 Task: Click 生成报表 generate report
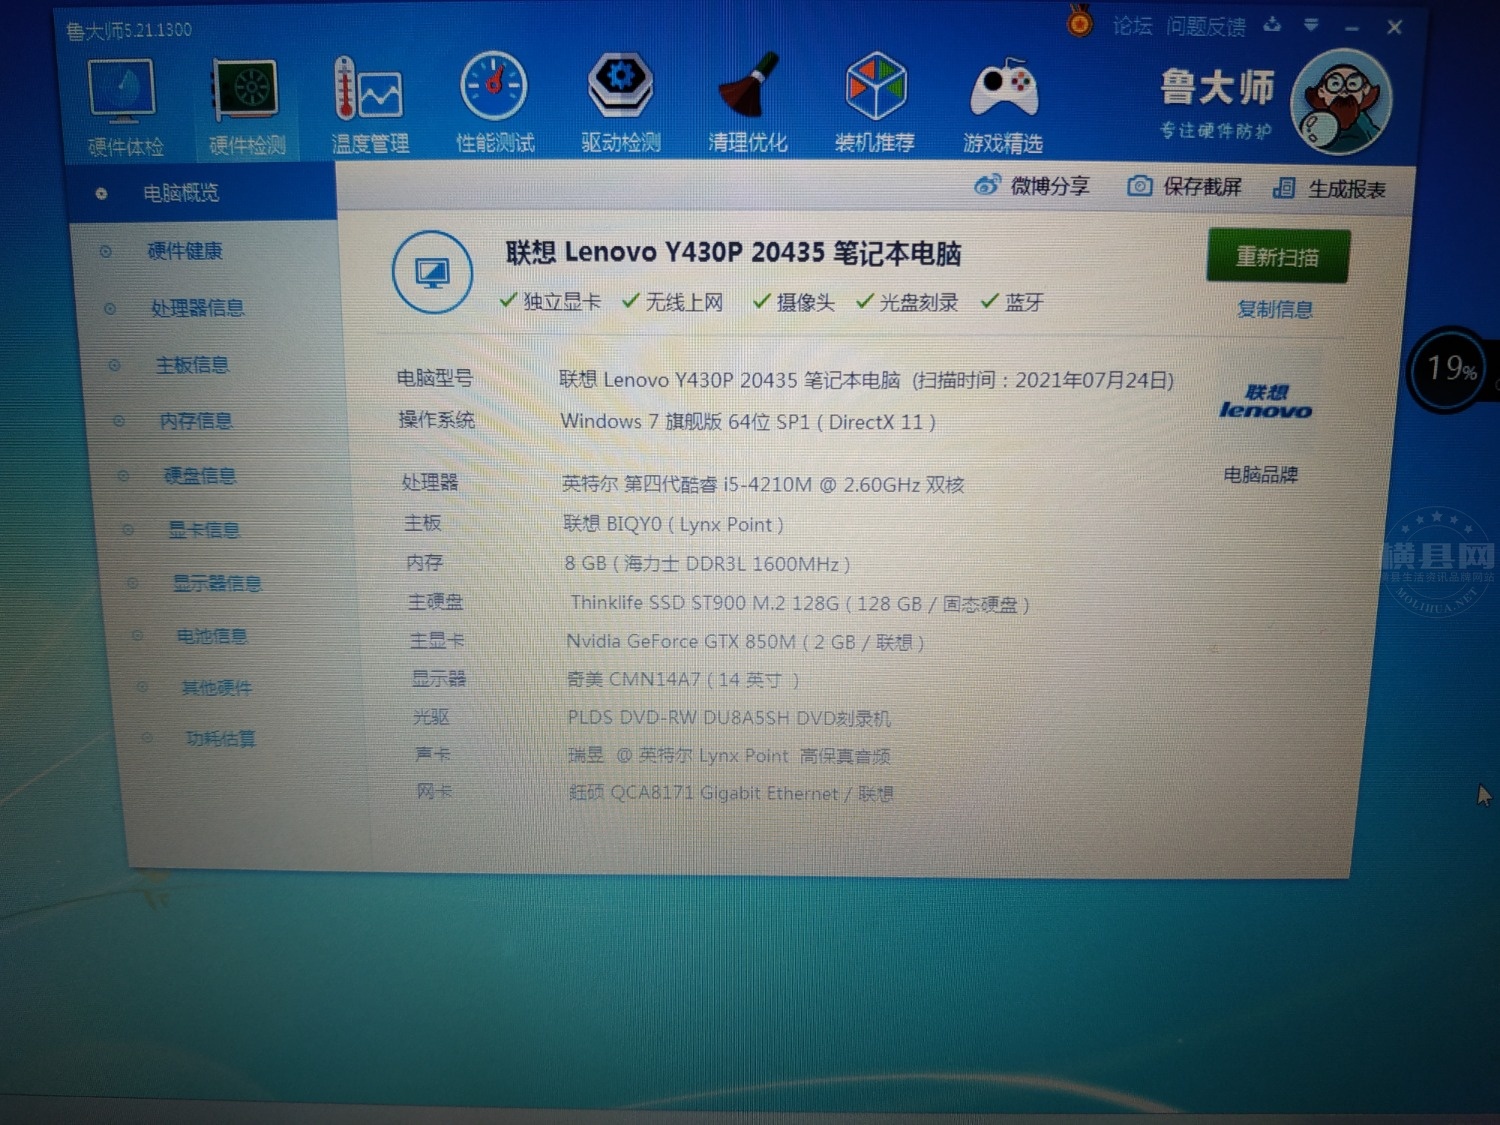pyautogui.click(x=1329, y=189)
